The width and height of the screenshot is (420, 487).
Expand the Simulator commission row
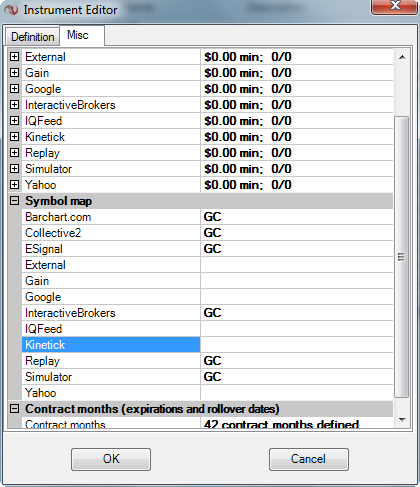click(14, 169)
